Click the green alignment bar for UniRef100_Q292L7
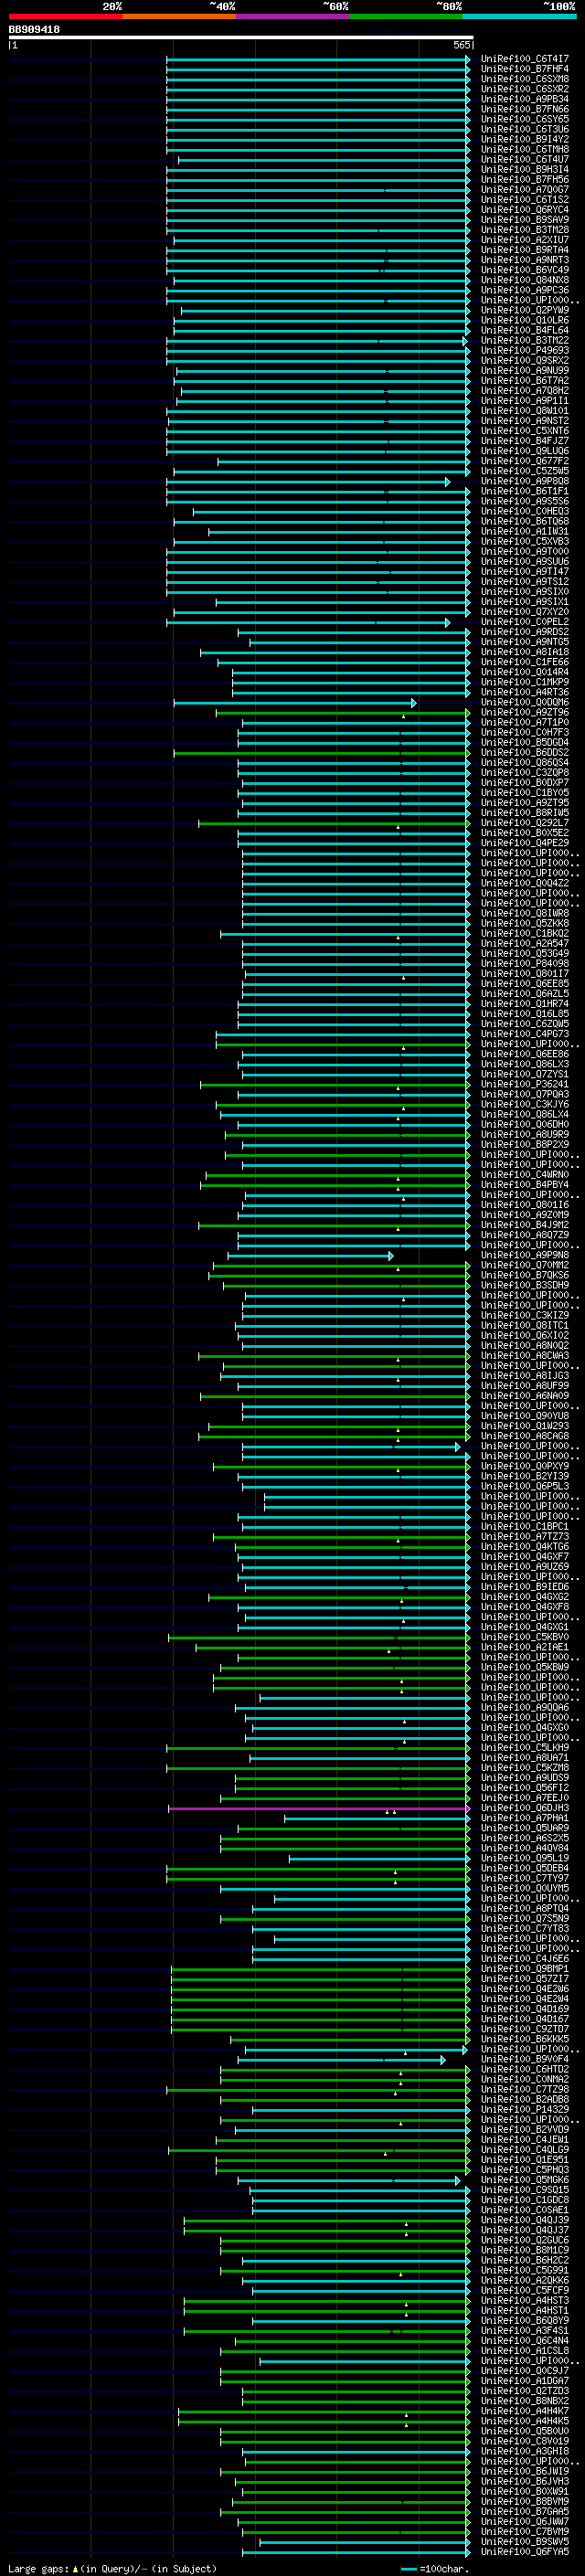585x2576 pixels. pyautogui.click(x=334, y=823)
